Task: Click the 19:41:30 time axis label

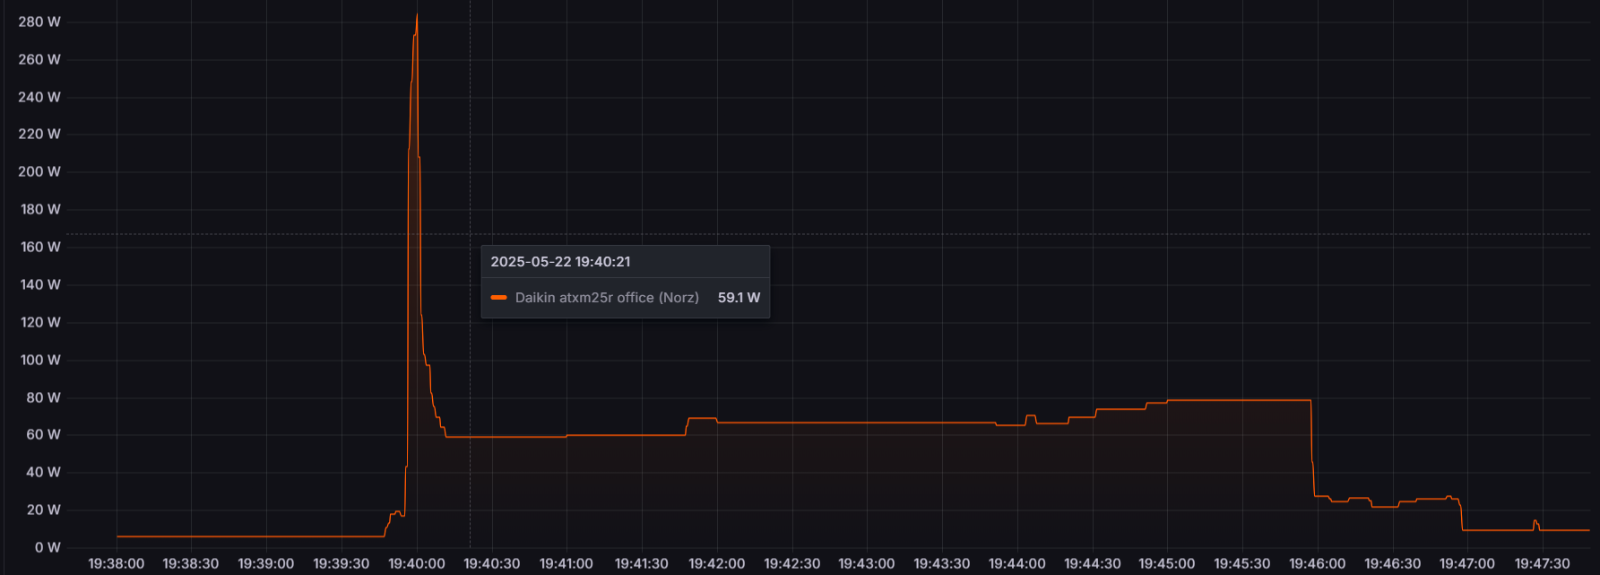Action: [642, 564]
